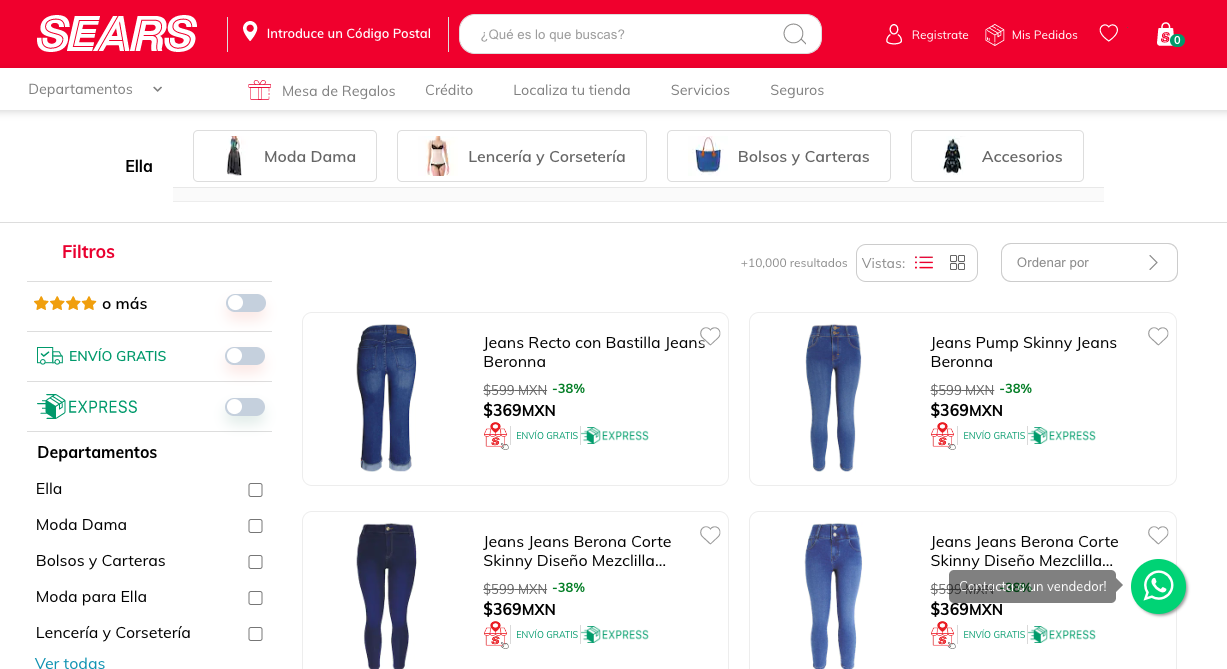
Task: Select Lencería y Corsetería category tile
Action: point(522,156)
